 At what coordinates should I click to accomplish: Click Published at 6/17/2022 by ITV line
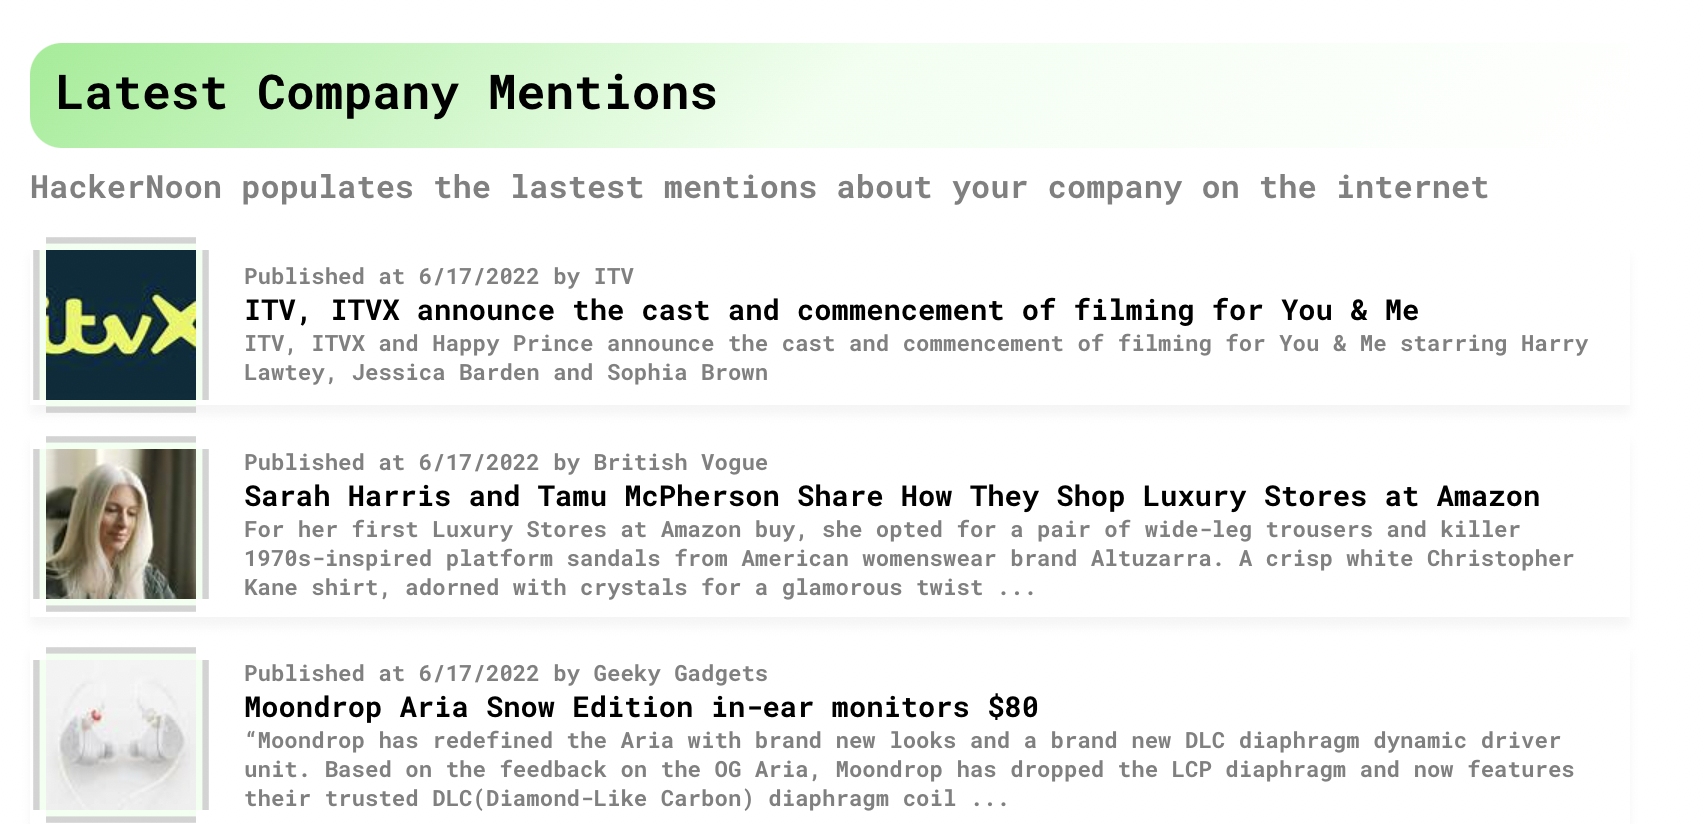pyautogui.click(x=439, y=276)
